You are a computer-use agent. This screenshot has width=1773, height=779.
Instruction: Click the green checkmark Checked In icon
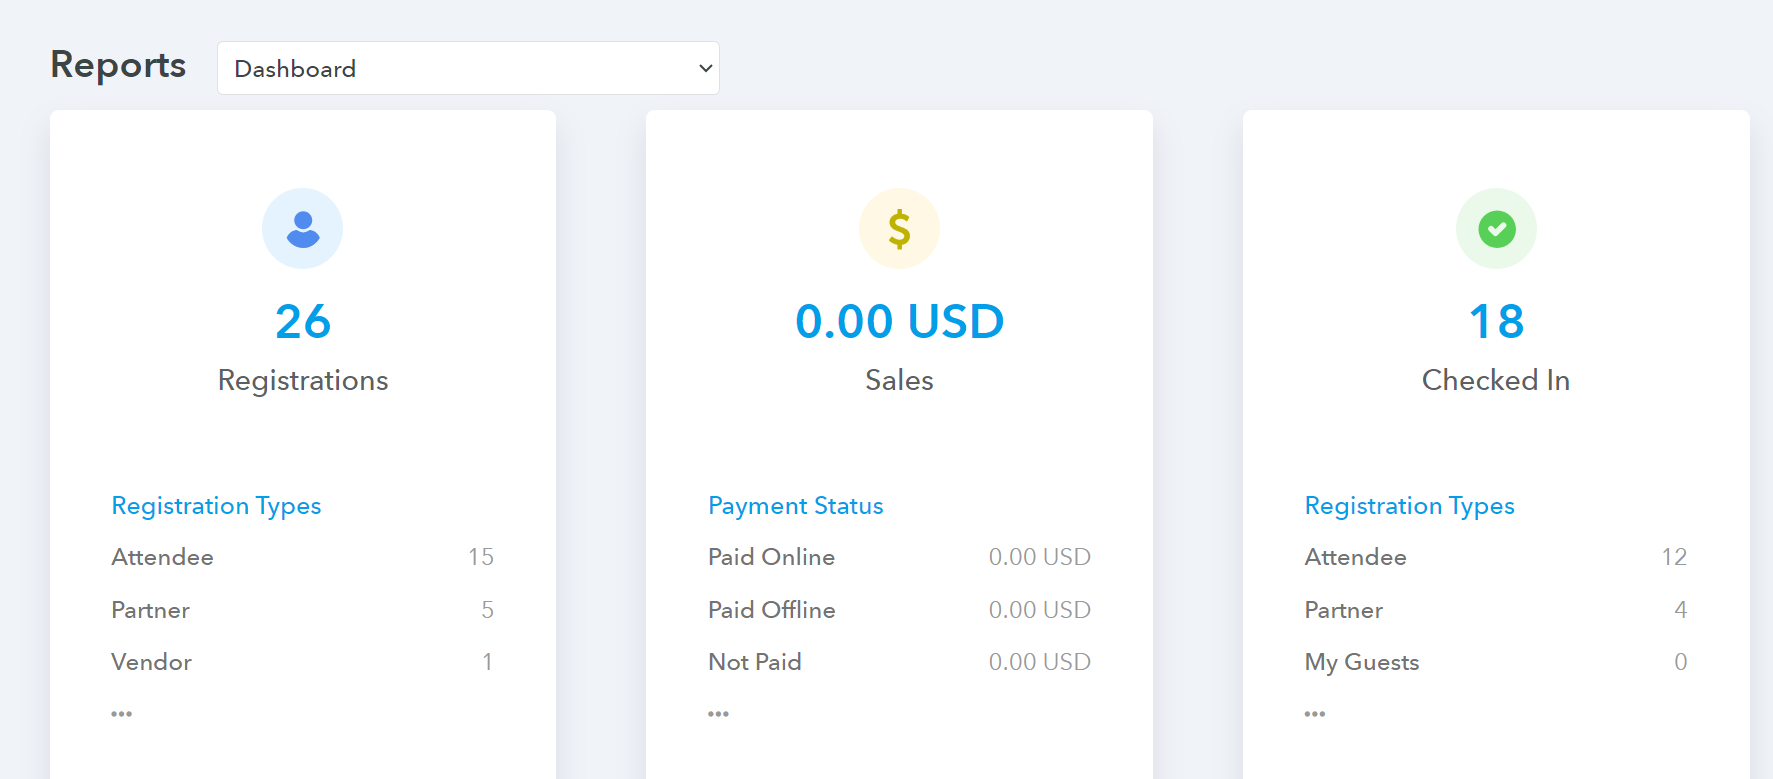tap(1496, 229)
